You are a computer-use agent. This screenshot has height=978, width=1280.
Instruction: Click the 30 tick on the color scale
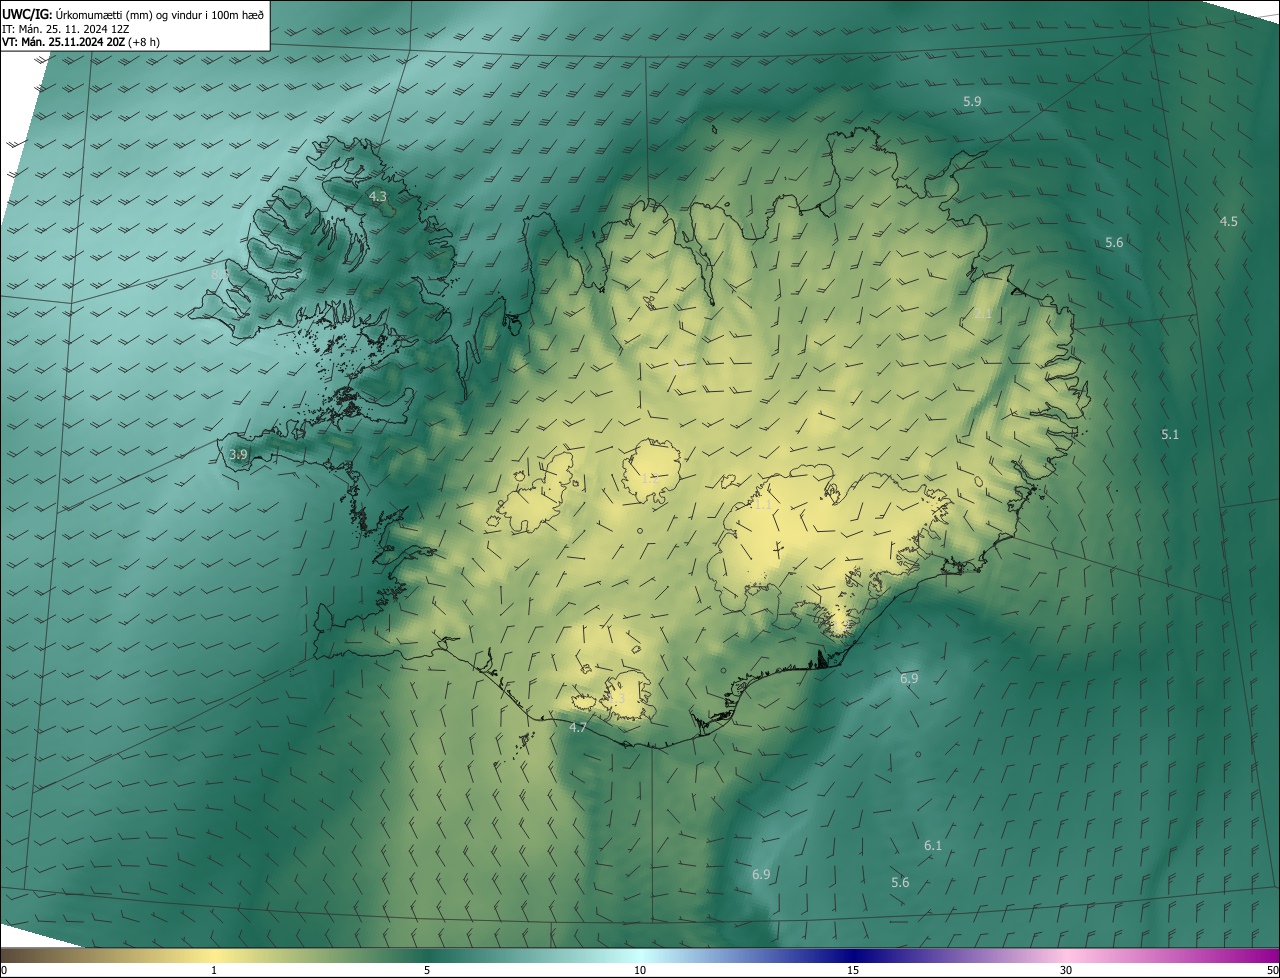point(1066,970)
